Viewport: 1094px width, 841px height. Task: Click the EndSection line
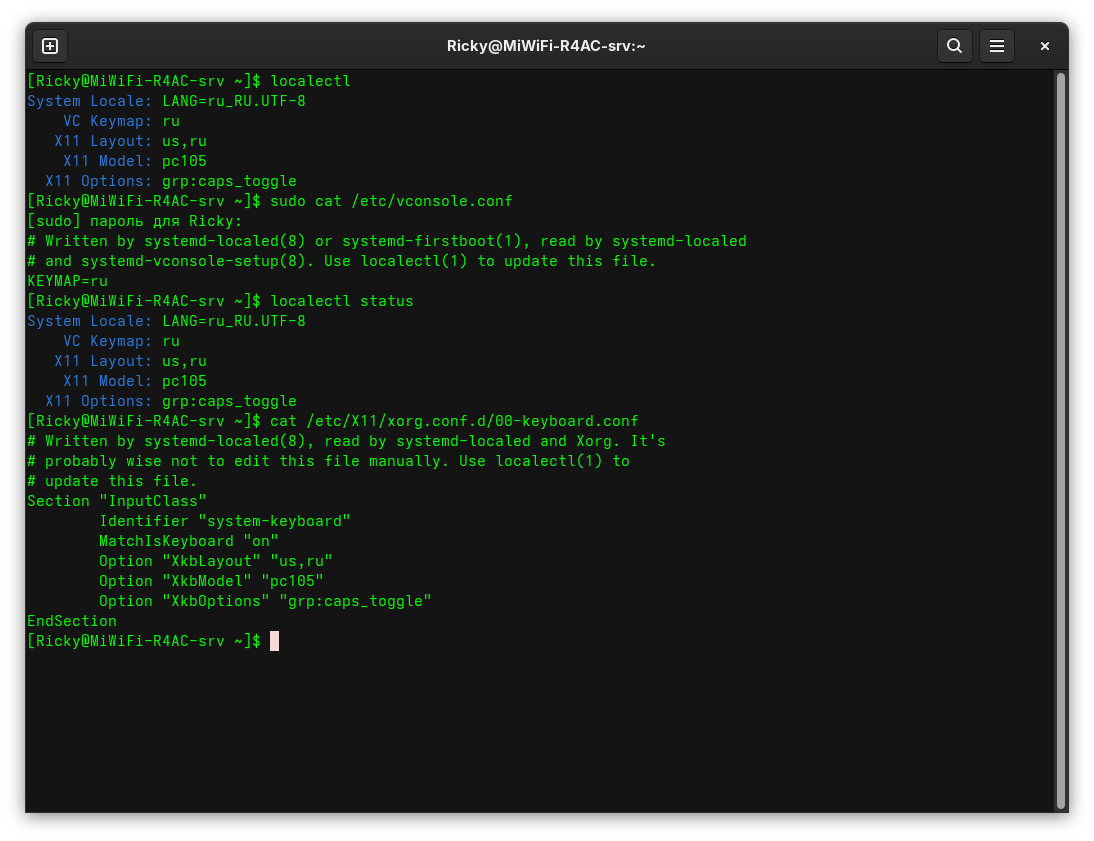point(72,621)
